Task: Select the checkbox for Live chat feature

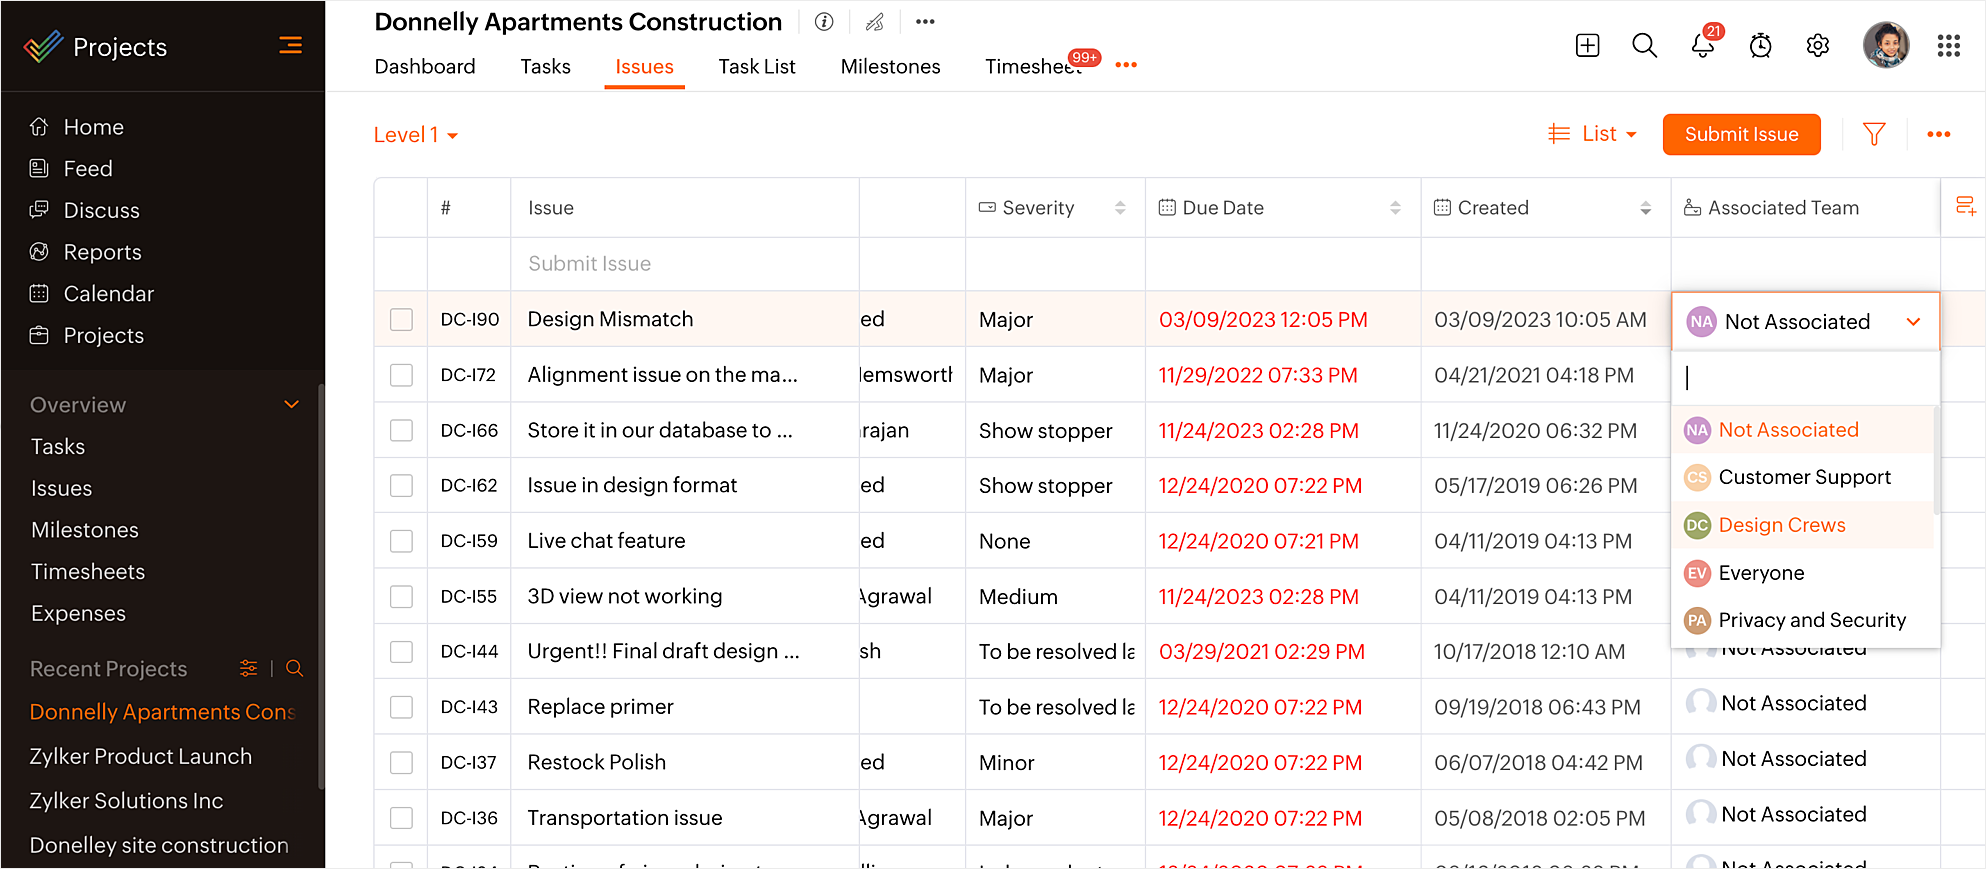Action: (401, 541)
